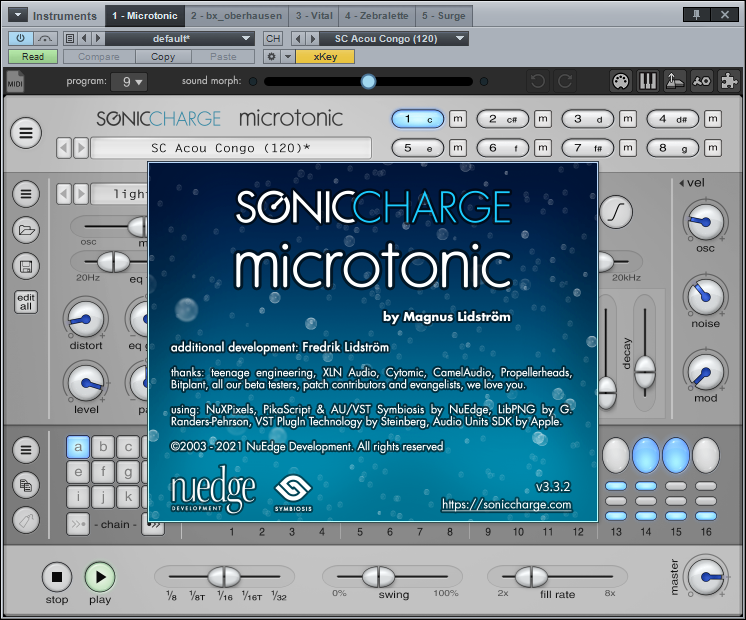Switch to 3 - Vital tab
Image resolution: width=746 pixels, height=620 pixels.
(x=314, y=16)
